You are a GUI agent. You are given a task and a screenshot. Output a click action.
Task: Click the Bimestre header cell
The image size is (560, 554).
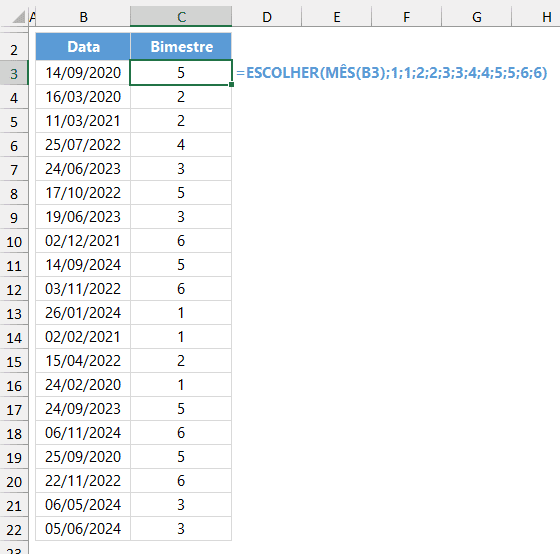pyautogui.click(x=181, y=47)
